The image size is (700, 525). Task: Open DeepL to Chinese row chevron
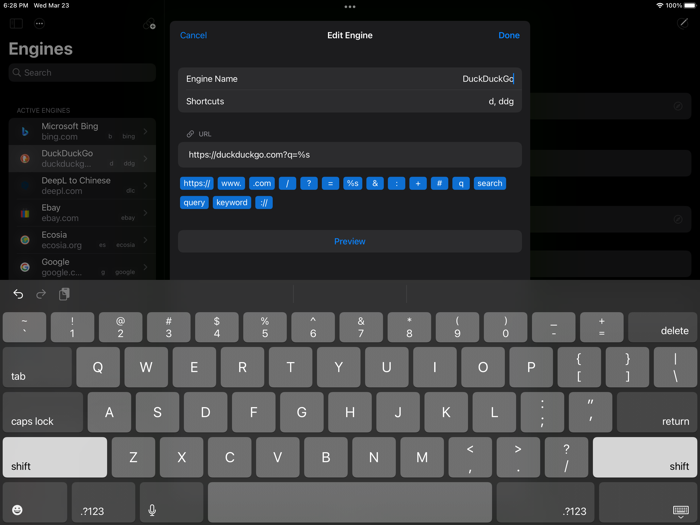point(146,186)
